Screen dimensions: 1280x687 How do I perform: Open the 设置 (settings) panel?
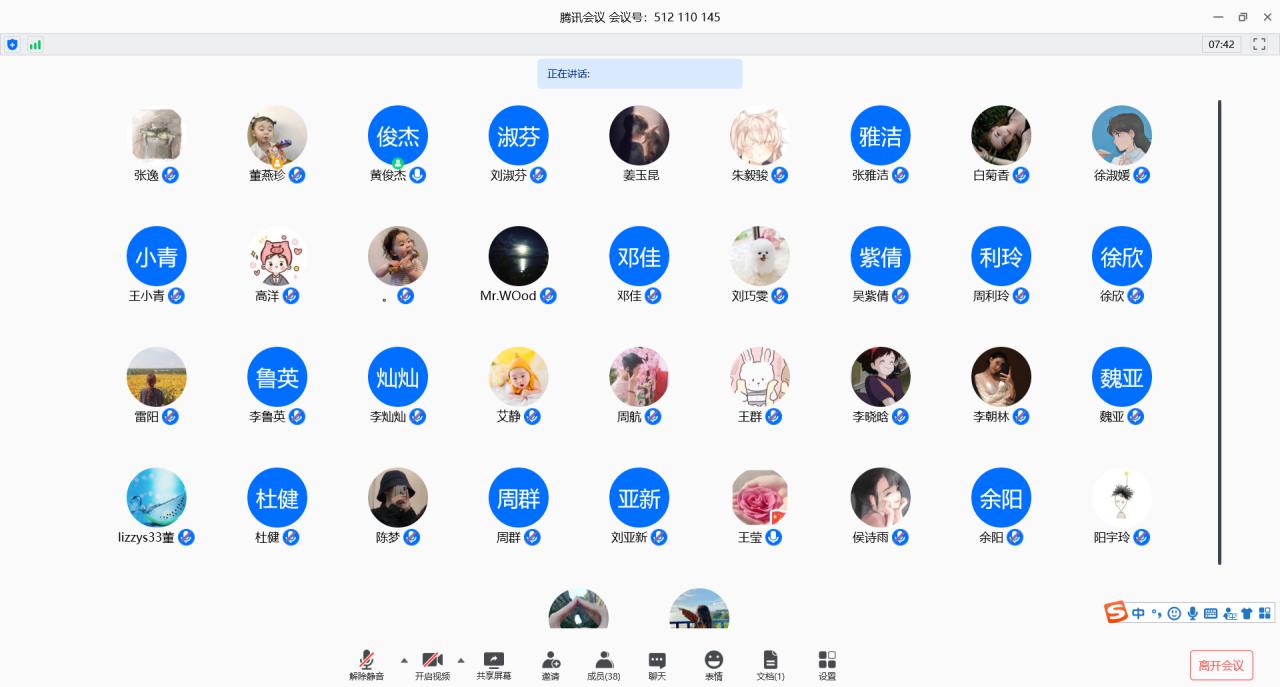click(x=827, y=665)
